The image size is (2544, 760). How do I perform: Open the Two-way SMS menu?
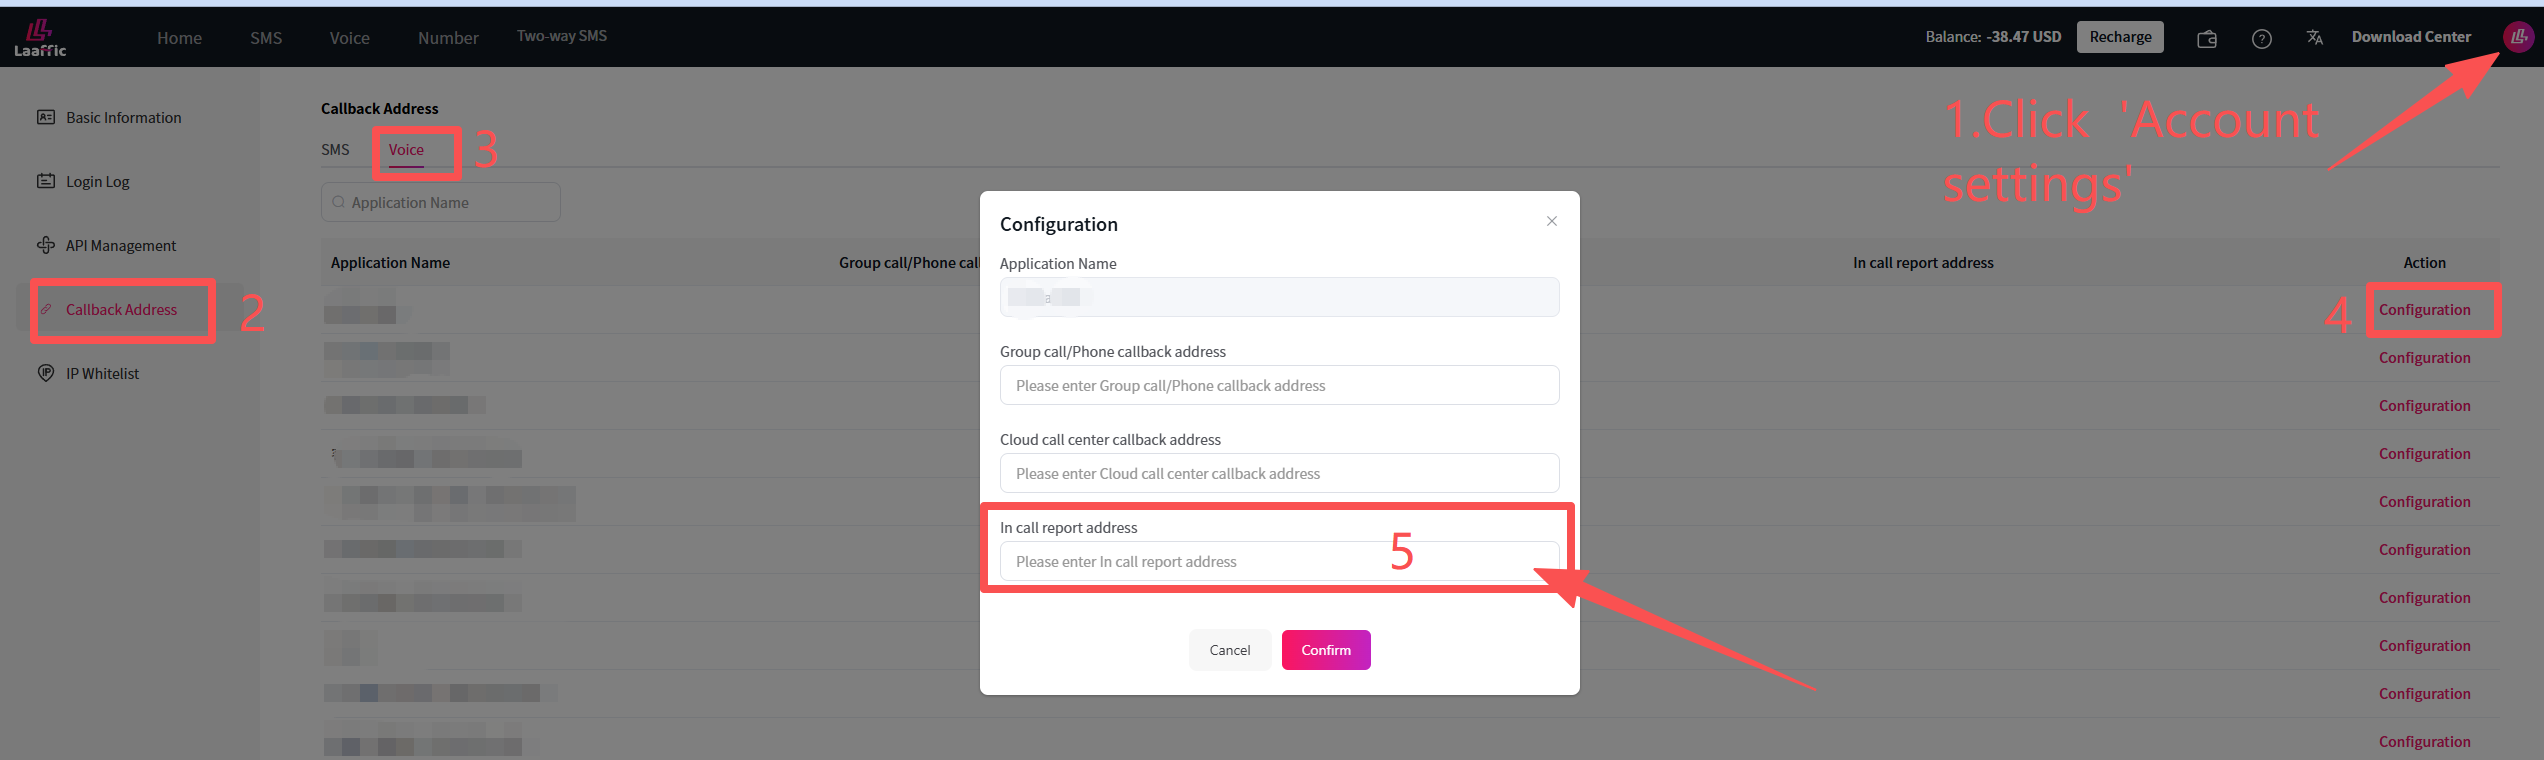click(562, 36)
